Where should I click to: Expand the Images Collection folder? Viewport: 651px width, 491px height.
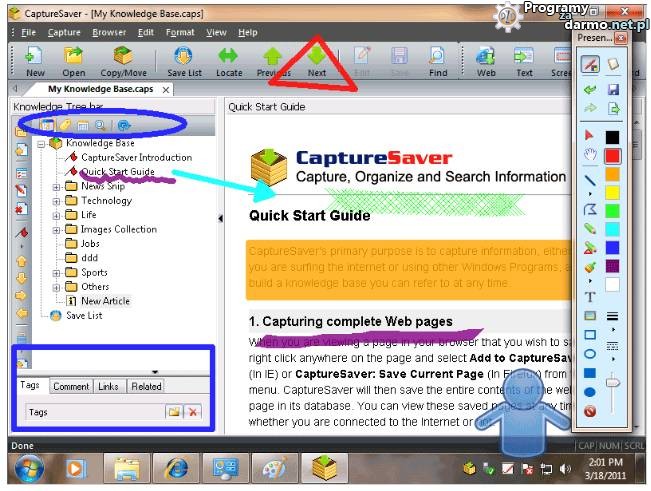pos(56,229)
